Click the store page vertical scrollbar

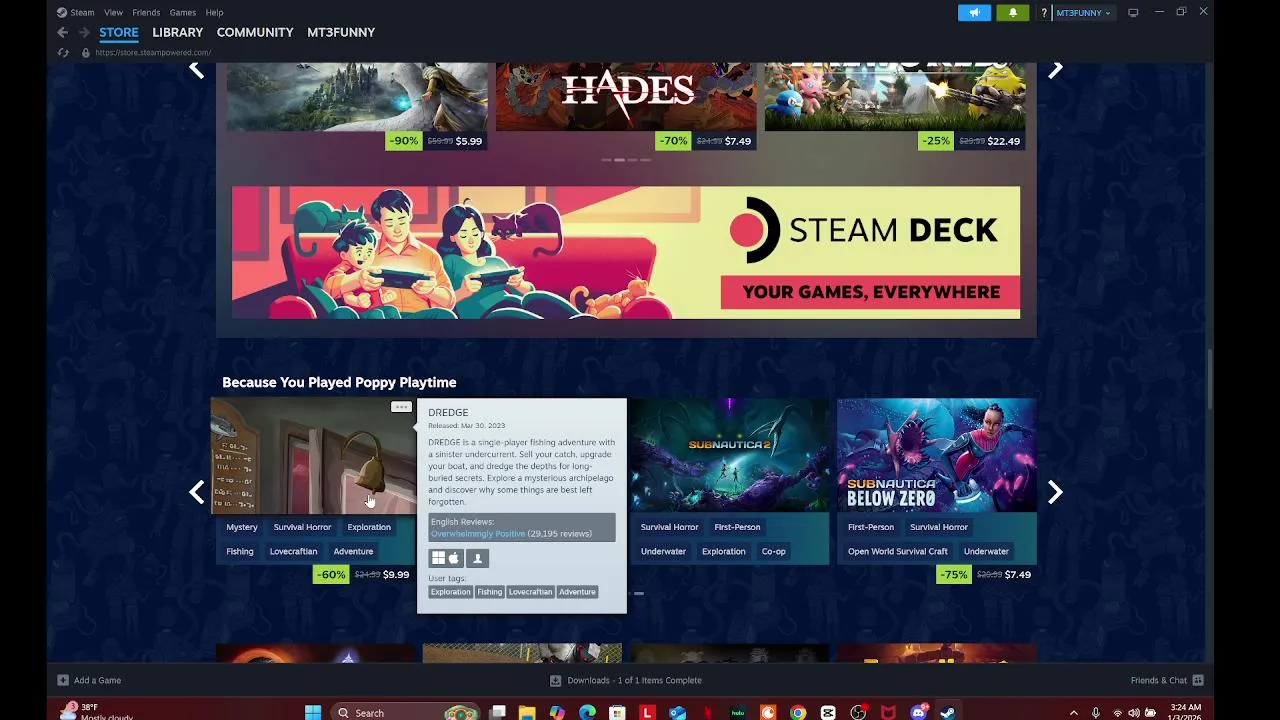click(x=1209, y=379)
